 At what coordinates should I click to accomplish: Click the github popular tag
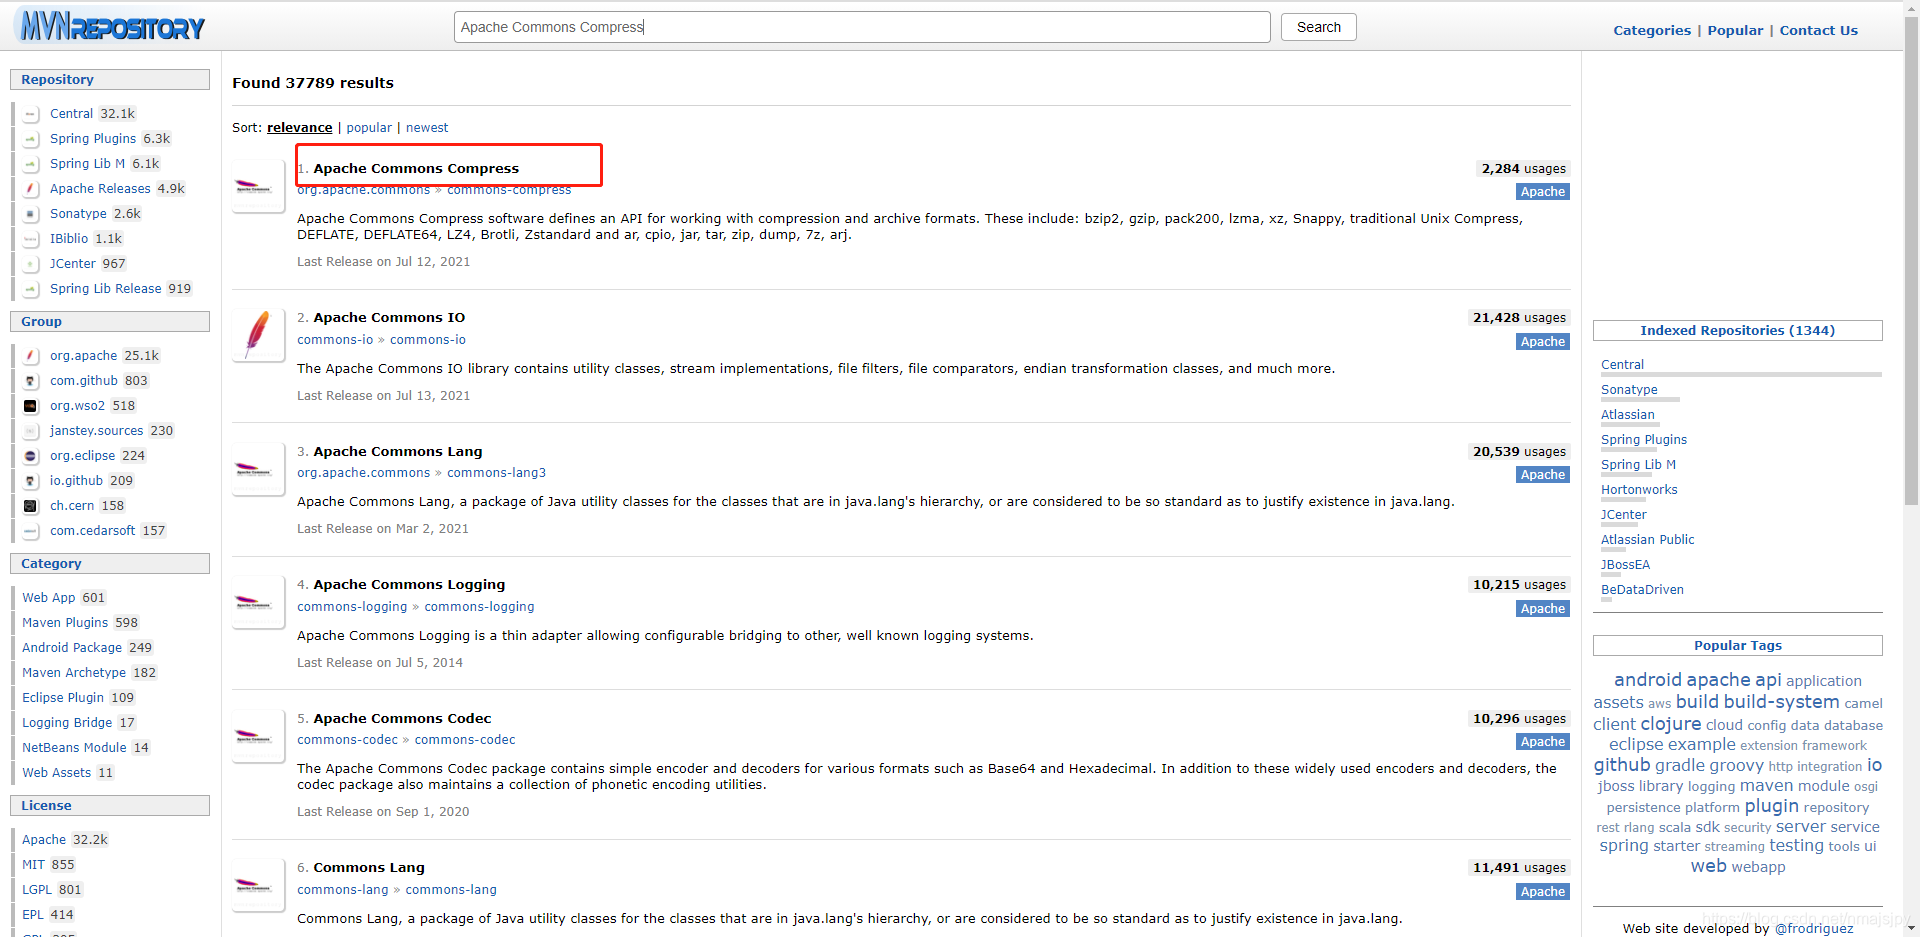[x=1621, y=765]
